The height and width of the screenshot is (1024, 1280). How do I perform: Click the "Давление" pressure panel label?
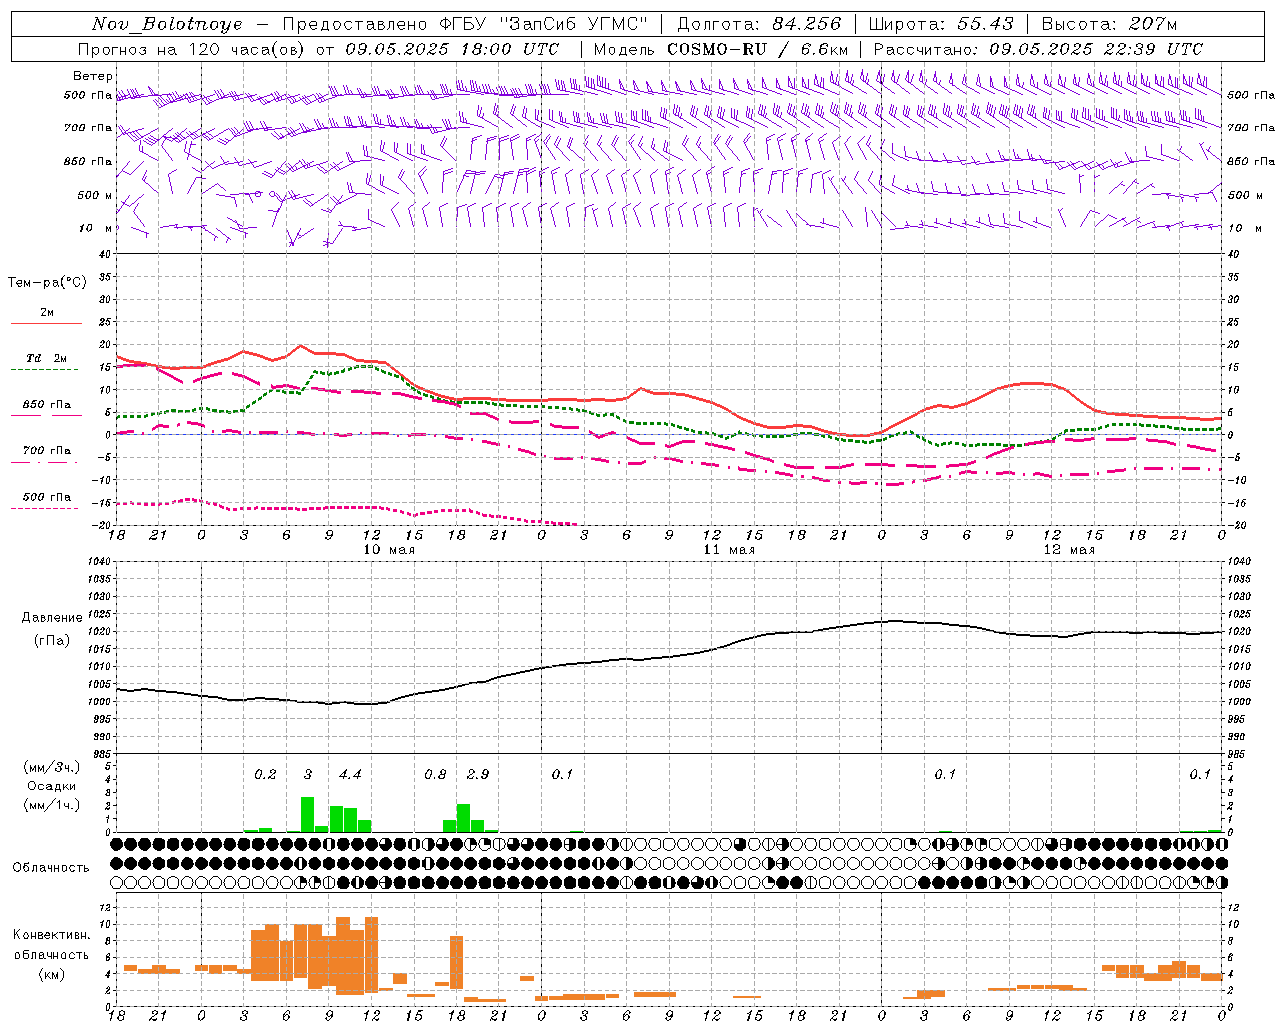(x=52, y=618)
